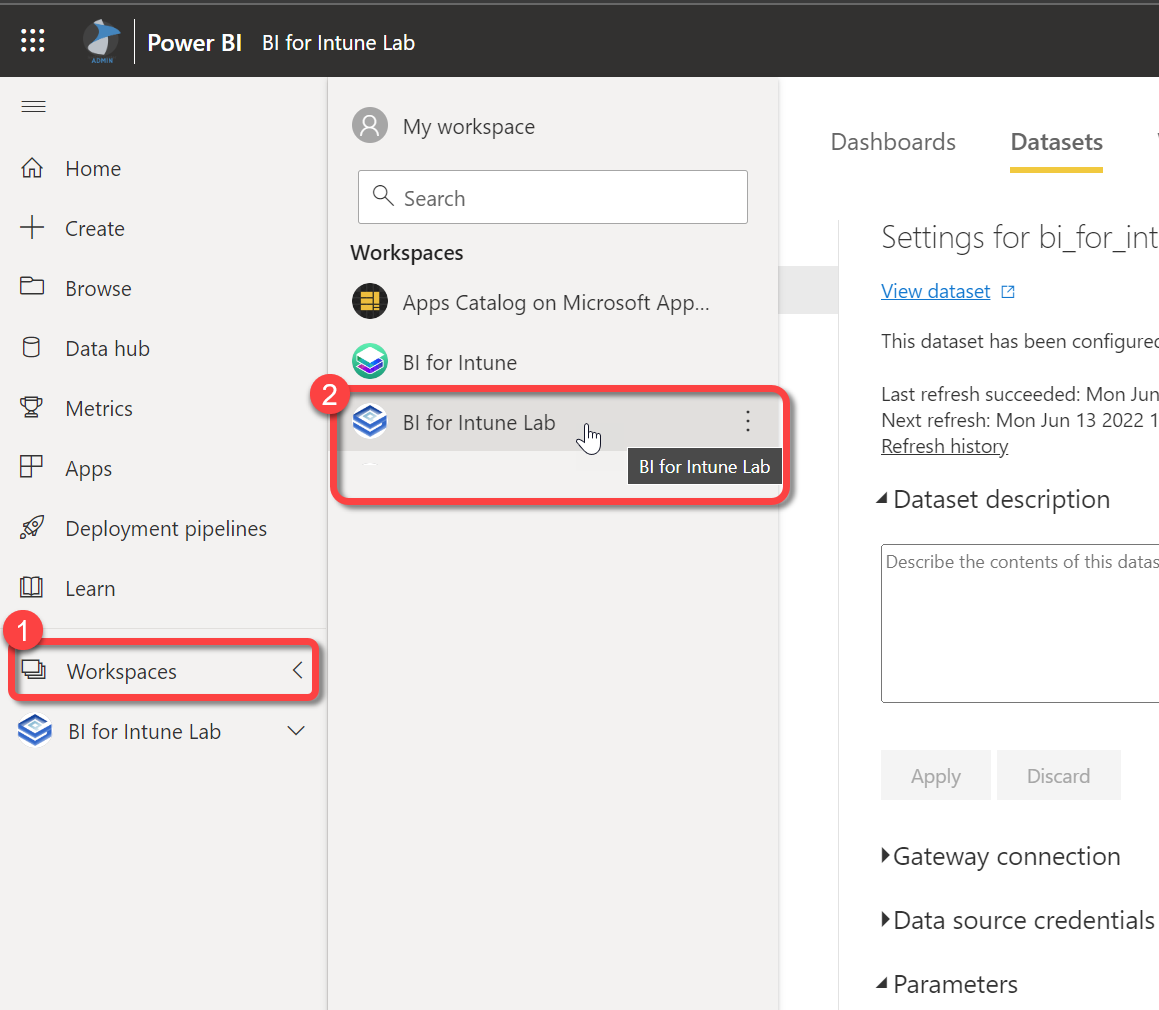Click Power BI in the header

tap(194, 43)
